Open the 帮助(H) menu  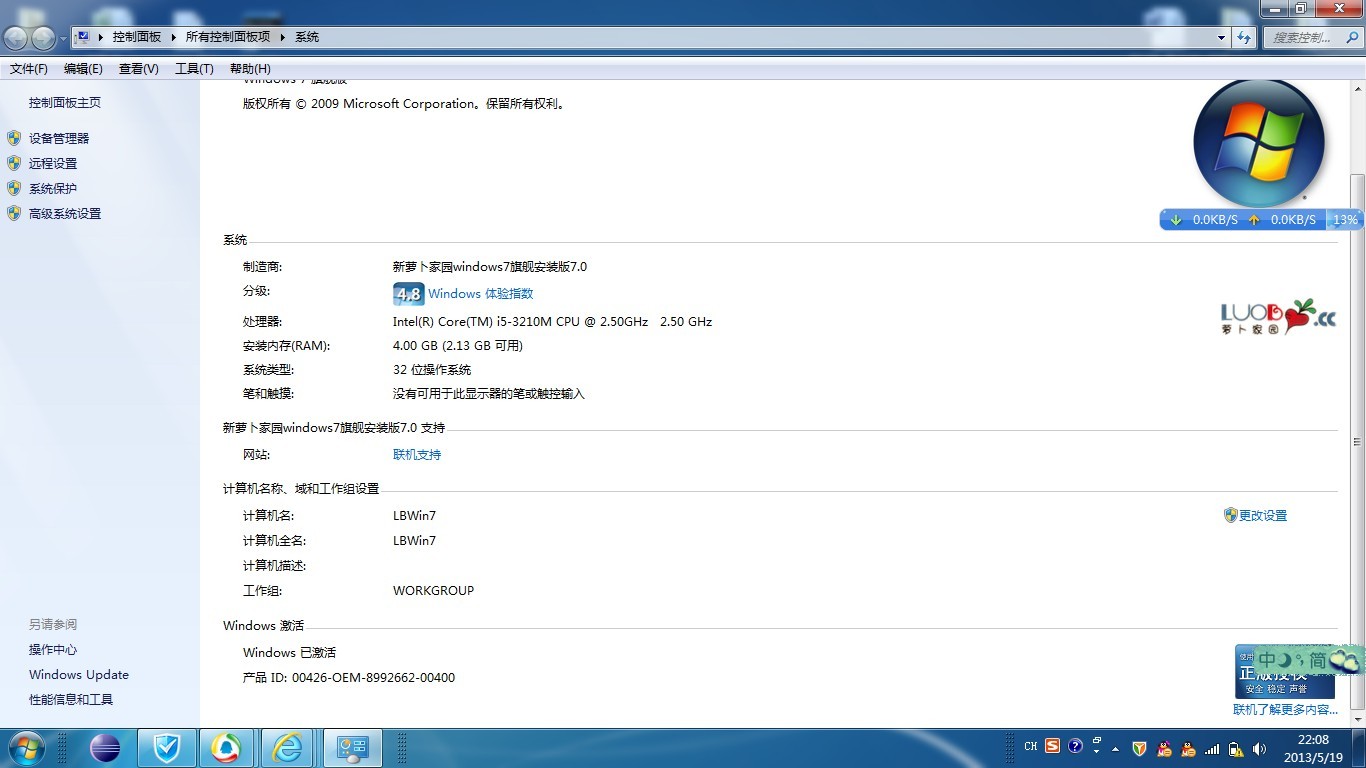[x=250, y=69]
